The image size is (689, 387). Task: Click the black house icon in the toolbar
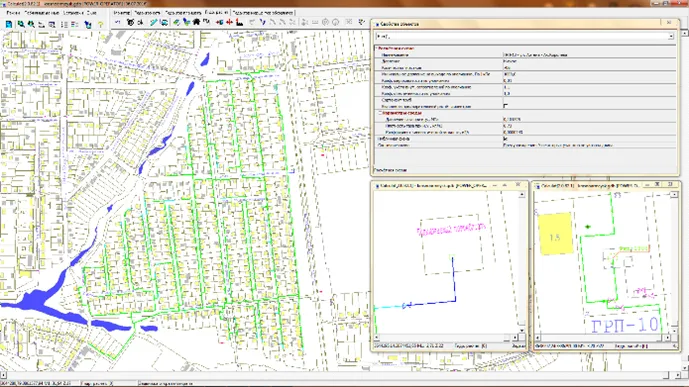click(196, 22)
